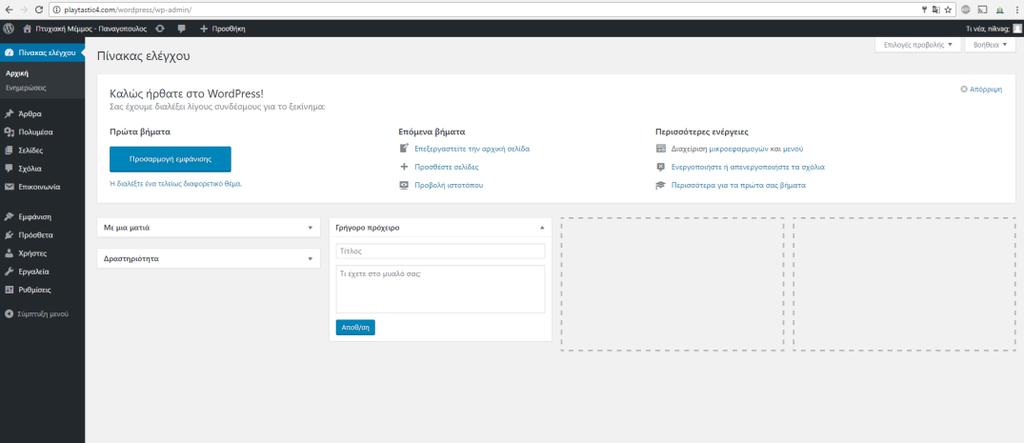The height and width of the screenshot is (443, 1024).
Task: Click the Cast screen icon
Action: pos(982,10)
